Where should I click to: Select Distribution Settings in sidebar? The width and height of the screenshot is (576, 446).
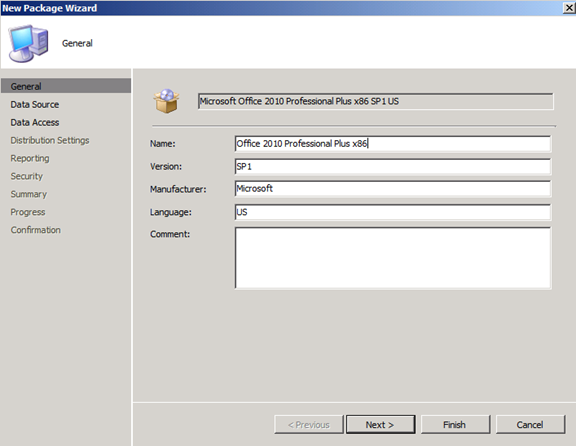50,140
